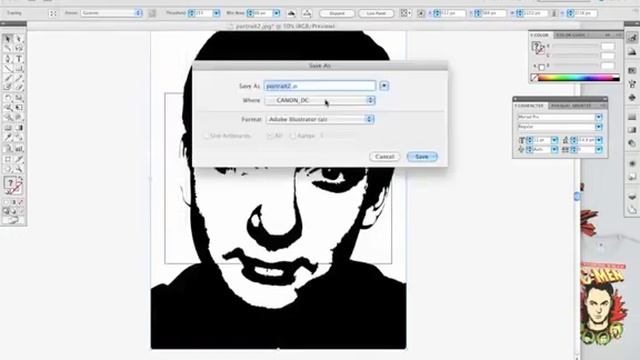Open the Format dropdown in Save As
Image resolution: width=640 pixels, height=360 pixels.
click(320, 119)
